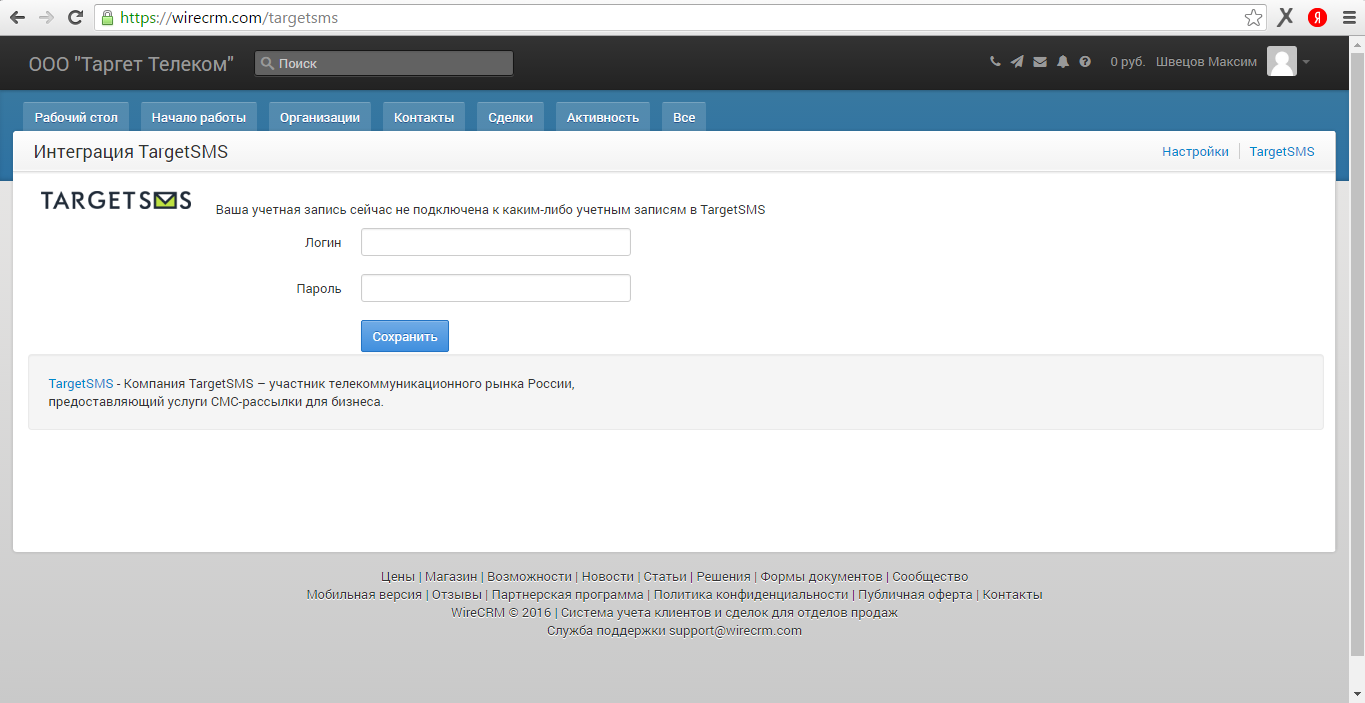Click the browser back arrow
The height and width of the screenshot is (703, 1365).
click(x=17, y=17)
